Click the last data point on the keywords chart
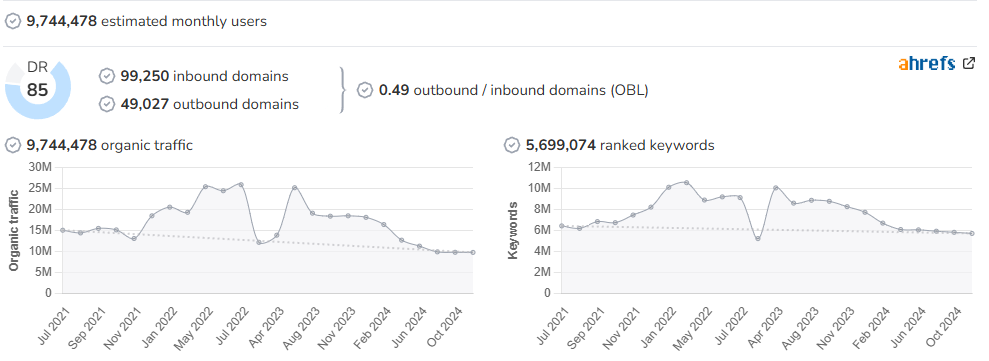This screenshot has height=361, width=989. click(x=972, y=234)
